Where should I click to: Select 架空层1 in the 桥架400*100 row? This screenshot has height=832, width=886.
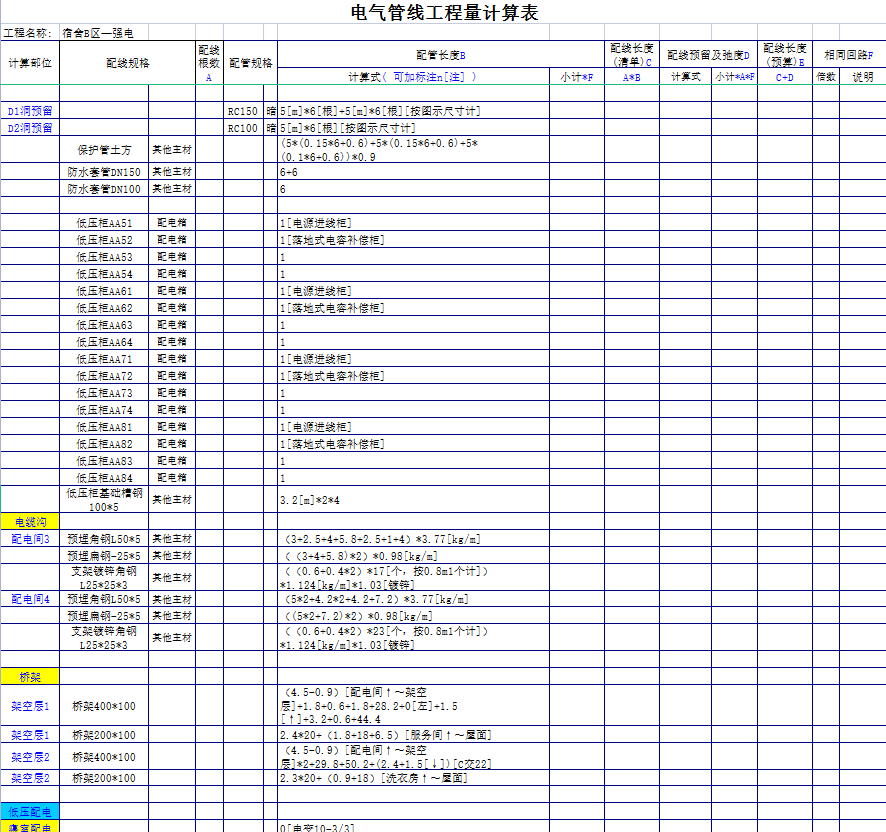[30, 706]
